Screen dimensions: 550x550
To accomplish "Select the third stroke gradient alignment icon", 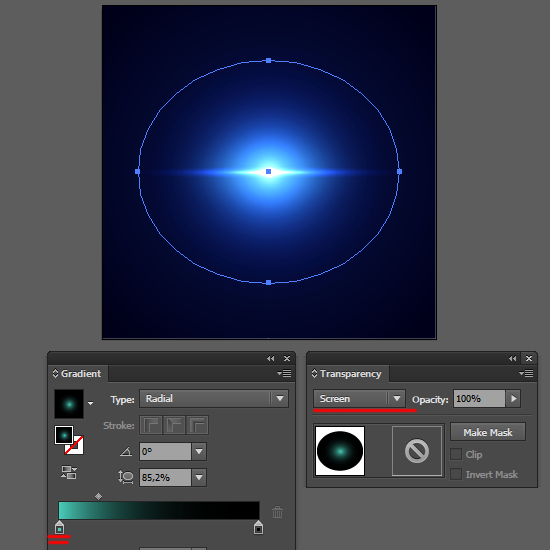I will (197, 425).
